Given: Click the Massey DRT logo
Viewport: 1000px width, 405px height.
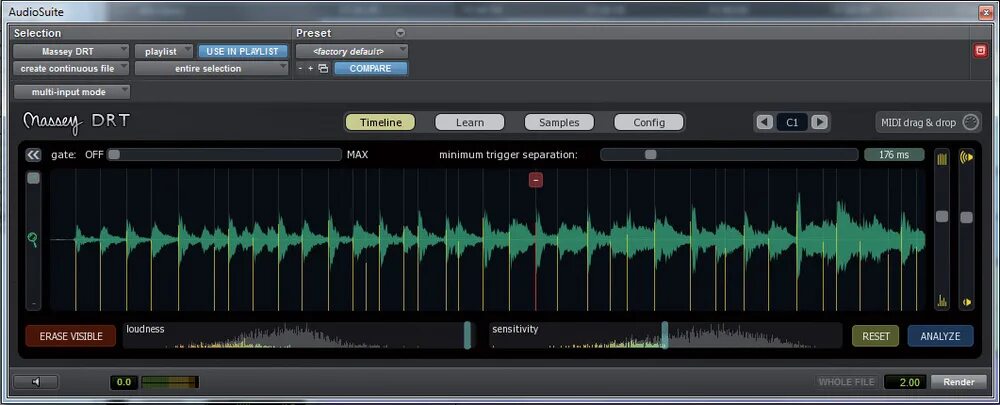Looking at the screenshot, I should [76, 122].
